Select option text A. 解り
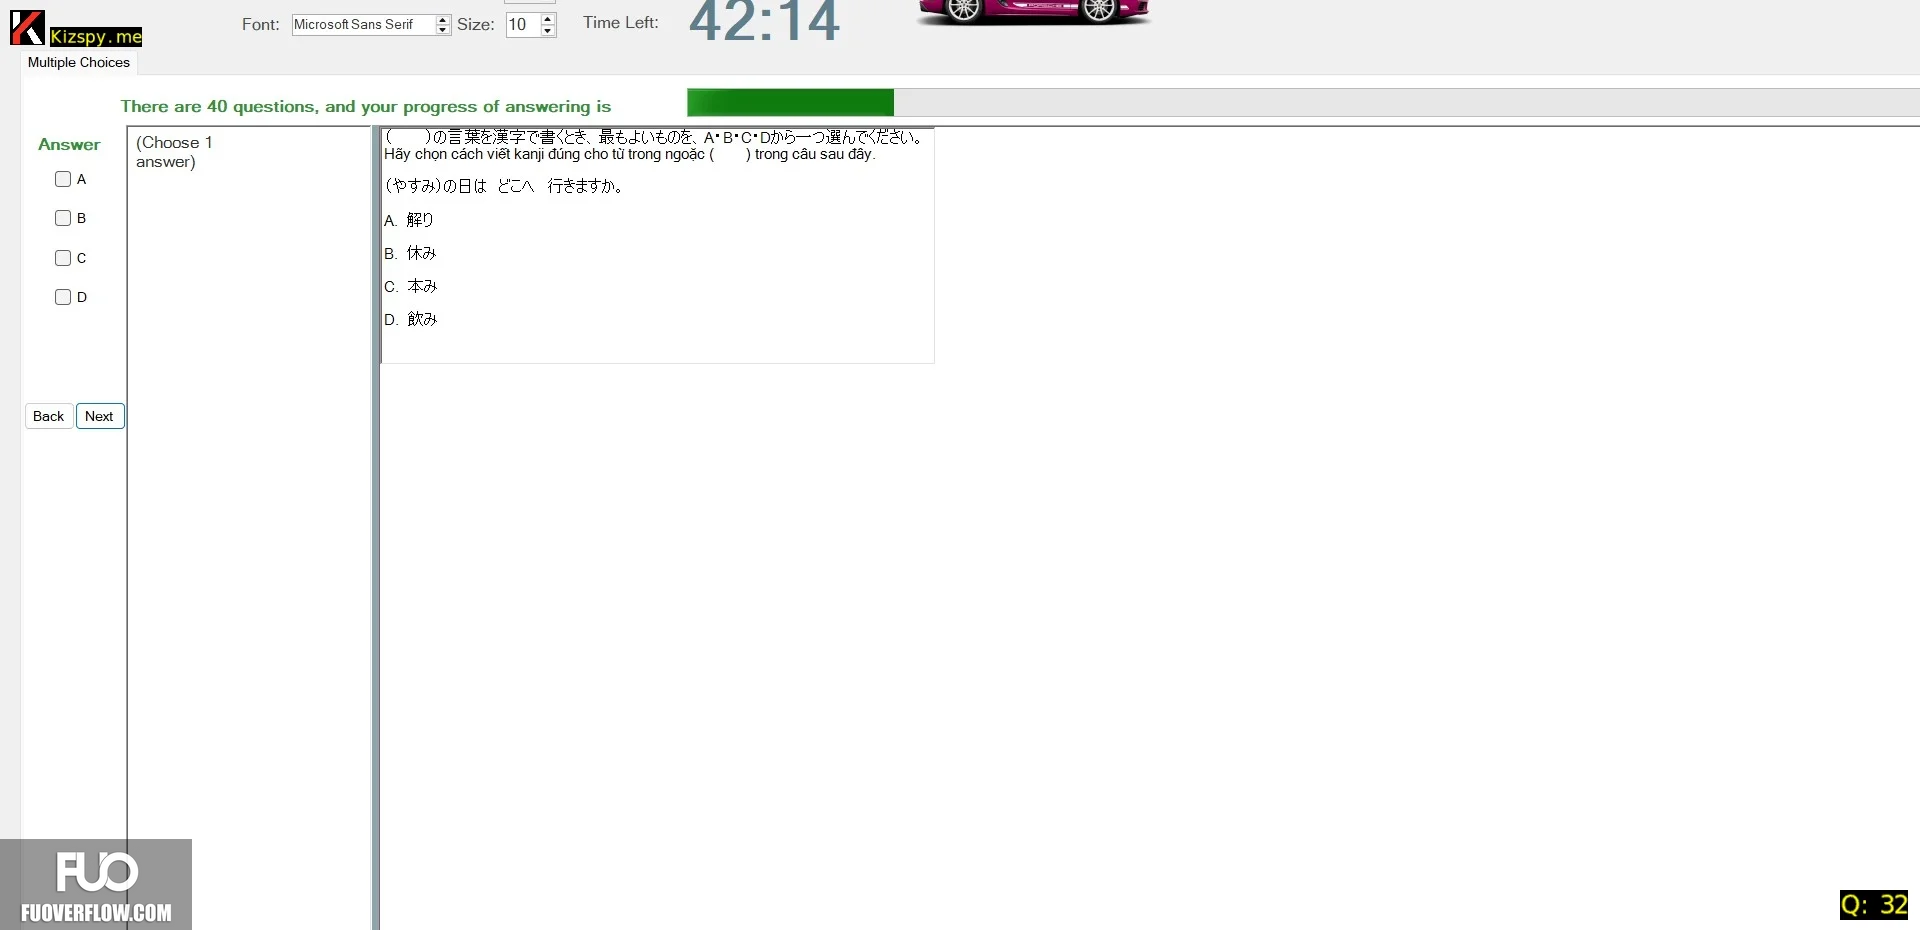Screen dimensions: 1920x930 [409, 220]
